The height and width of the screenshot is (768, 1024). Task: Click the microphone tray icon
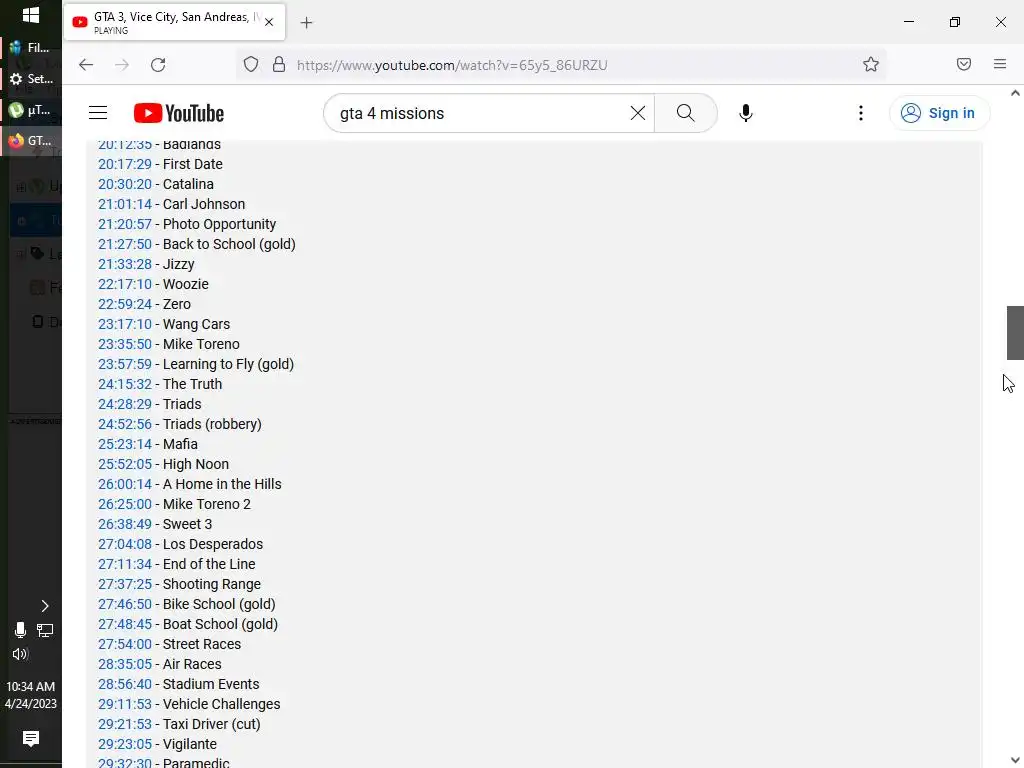click(20, 630)
